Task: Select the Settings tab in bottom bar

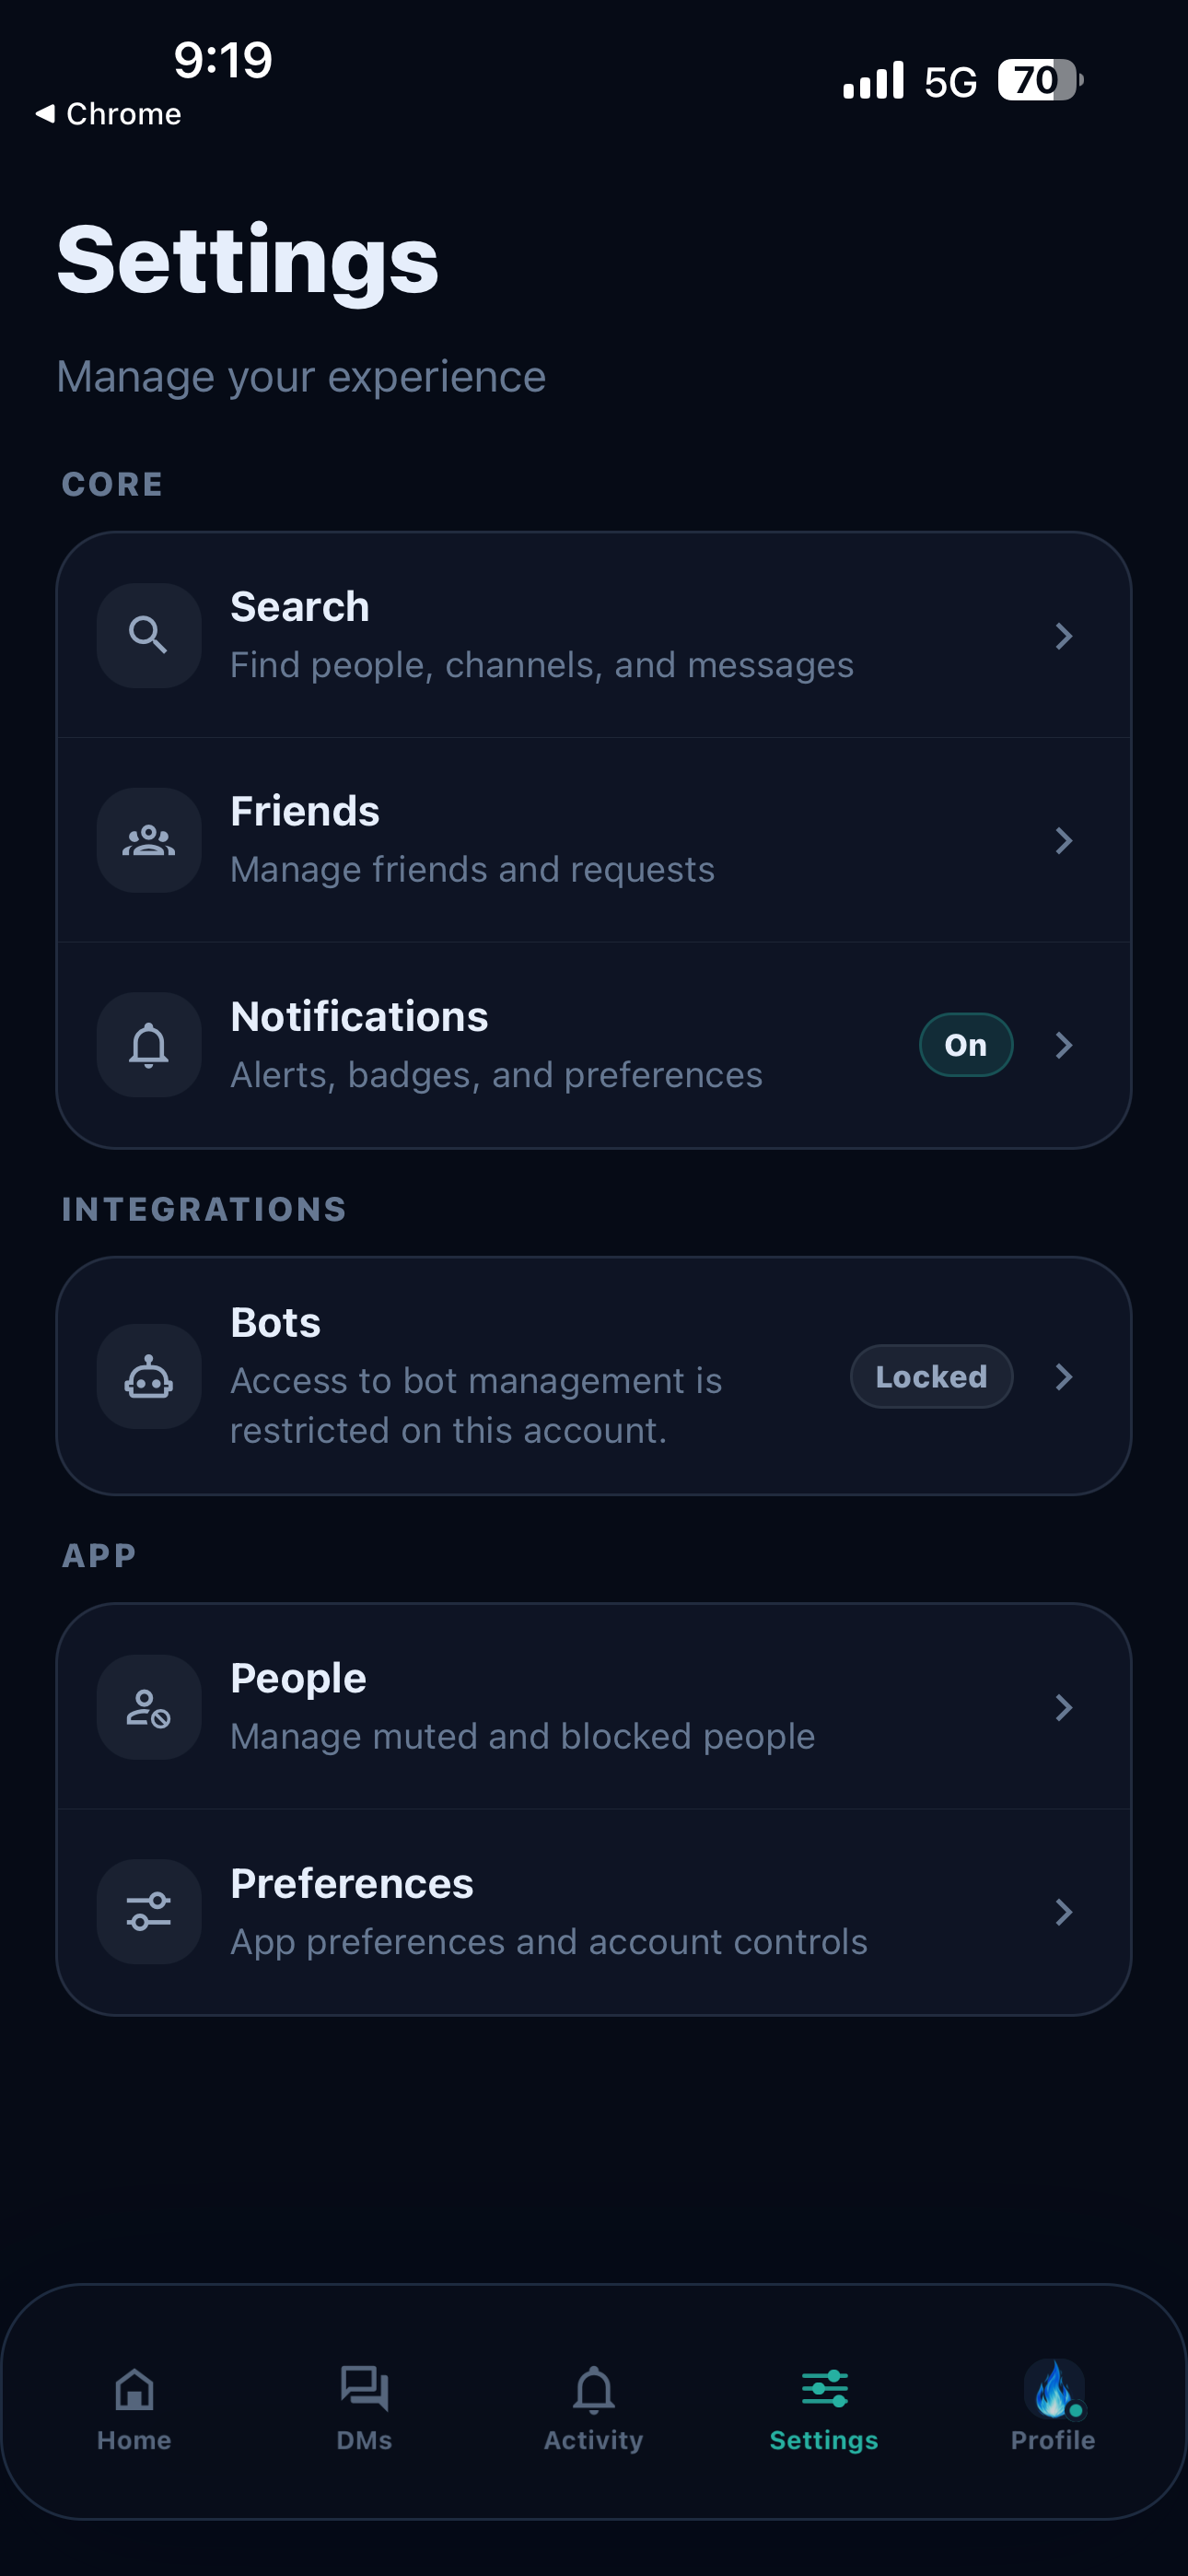Action: coord(824,2408)
